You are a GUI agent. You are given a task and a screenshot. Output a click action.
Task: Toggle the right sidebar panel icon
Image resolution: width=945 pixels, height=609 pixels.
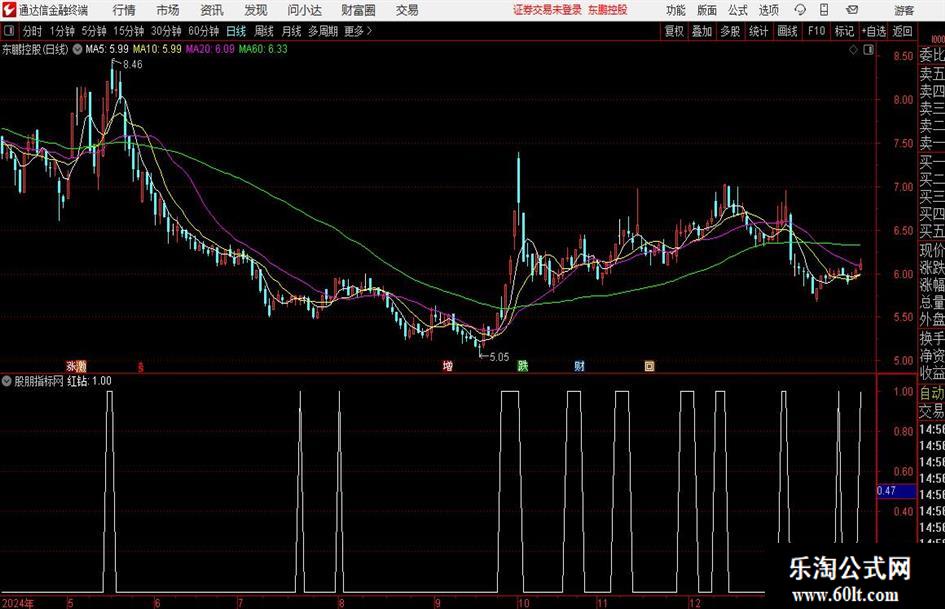(x=868, y=50)
